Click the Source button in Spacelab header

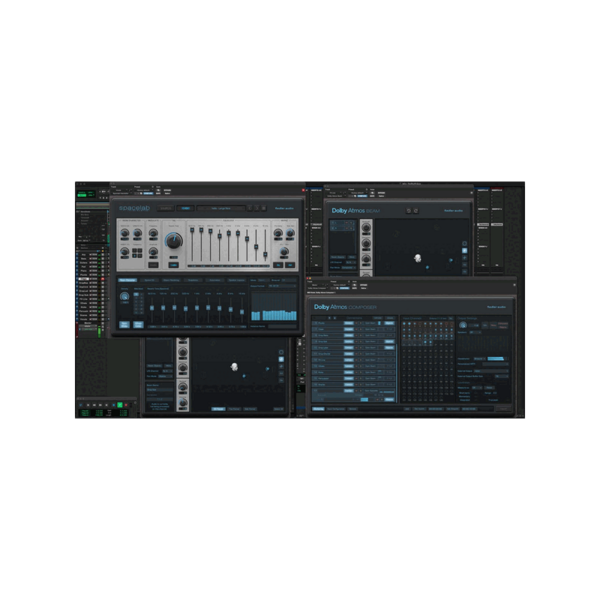click(x=166, y=208)
